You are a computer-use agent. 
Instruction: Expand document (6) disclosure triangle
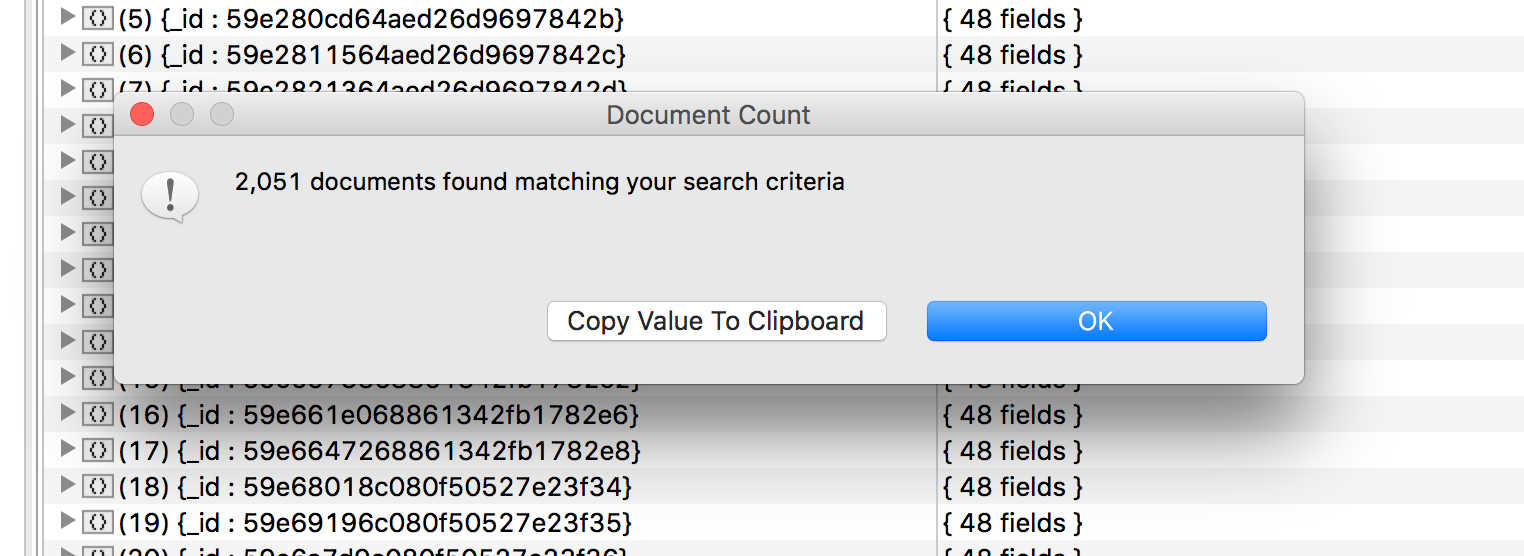click(67, 53)
